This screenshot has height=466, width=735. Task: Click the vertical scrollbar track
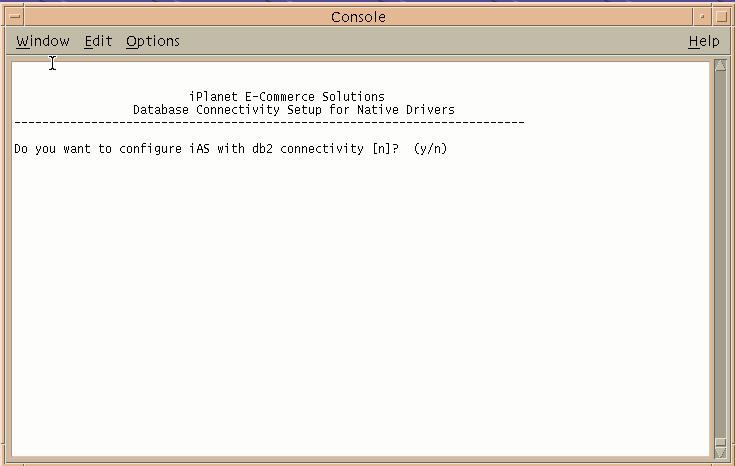tap(720, 253)
